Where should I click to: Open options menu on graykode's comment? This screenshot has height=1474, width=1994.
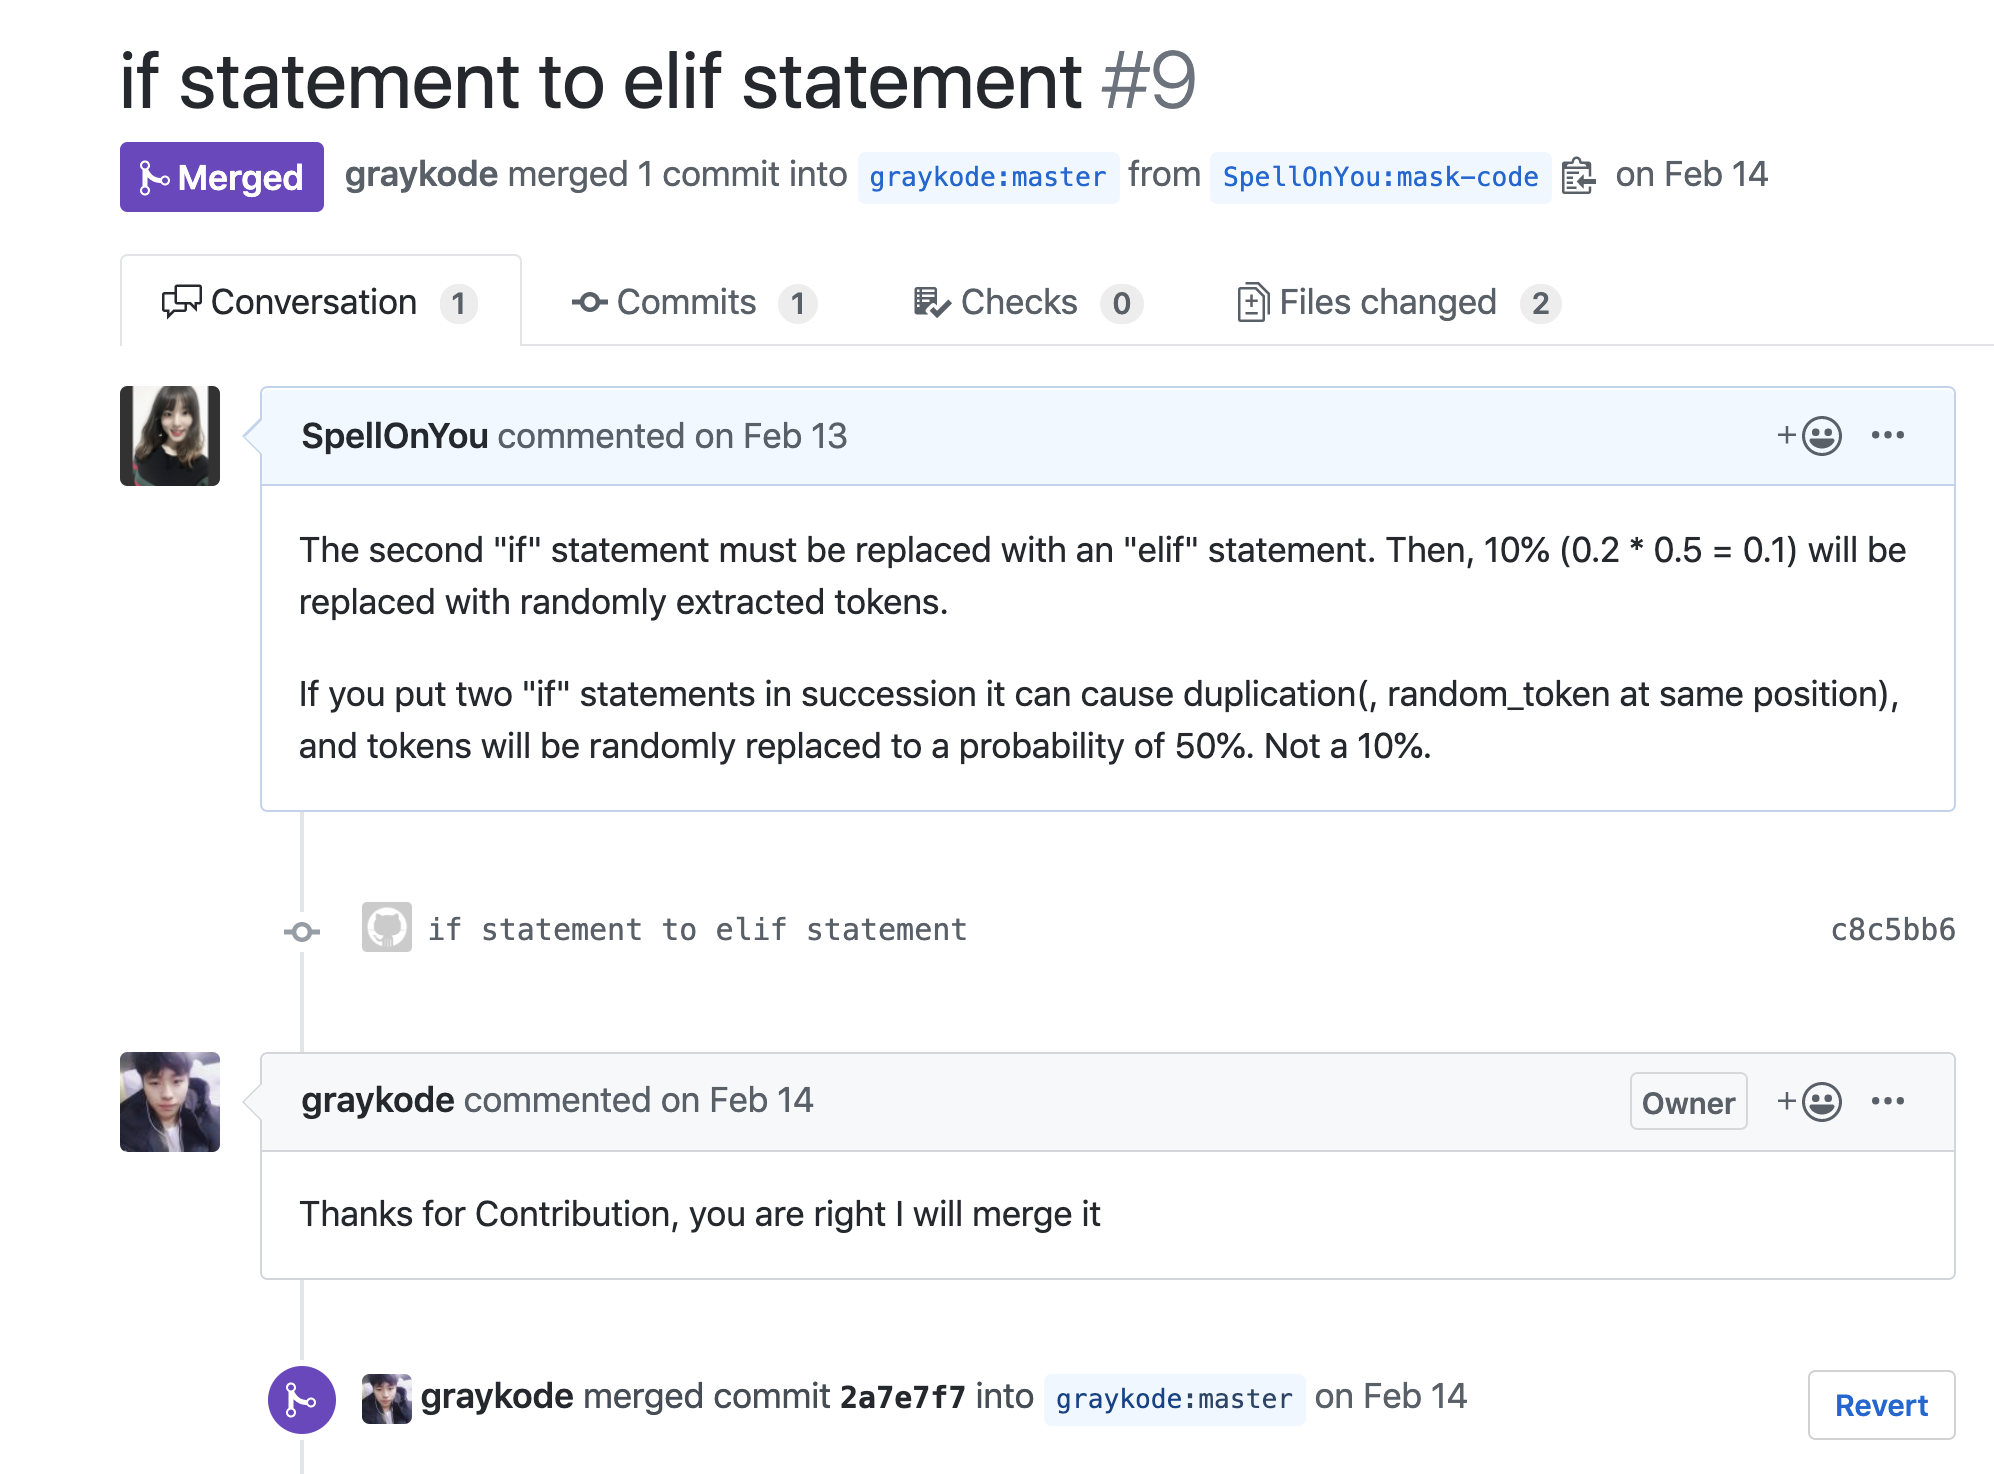pyautogui.click(x=1888, y=1101)
